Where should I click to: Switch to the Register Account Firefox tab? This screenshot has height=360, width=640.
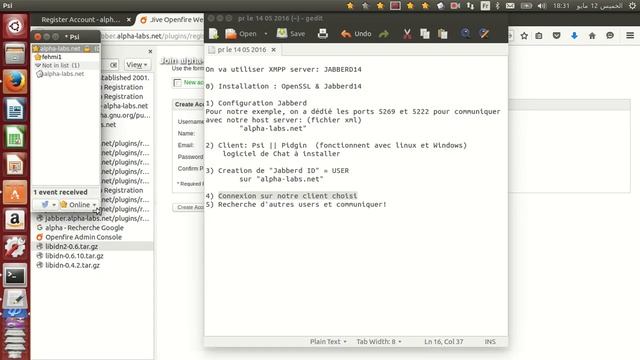(81, 20)
